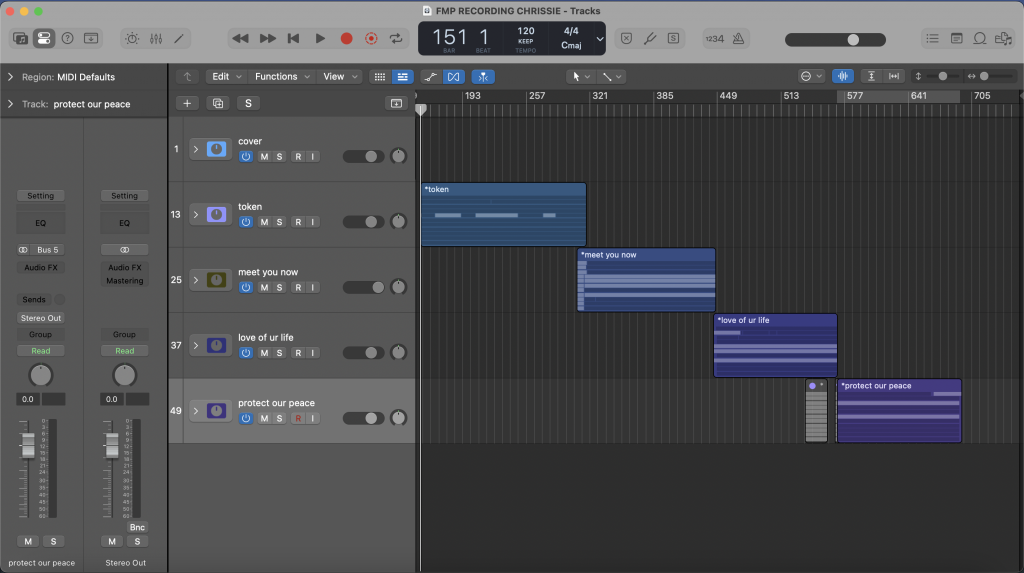Open the tuner icon

[650, 39]
